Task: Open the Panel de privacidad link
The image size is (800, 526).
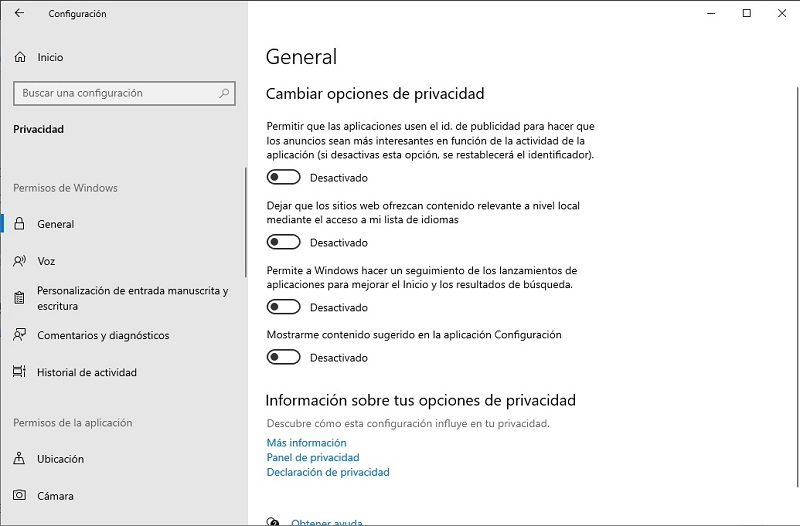Action: pos(312,457)
